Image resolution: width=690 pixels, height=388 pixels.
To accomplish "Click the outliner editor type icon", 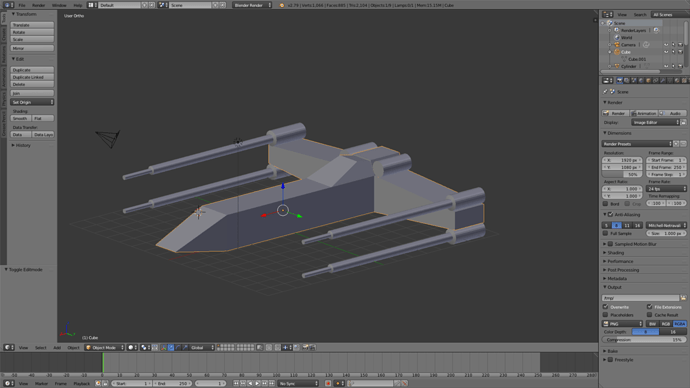I will point(608,15).
